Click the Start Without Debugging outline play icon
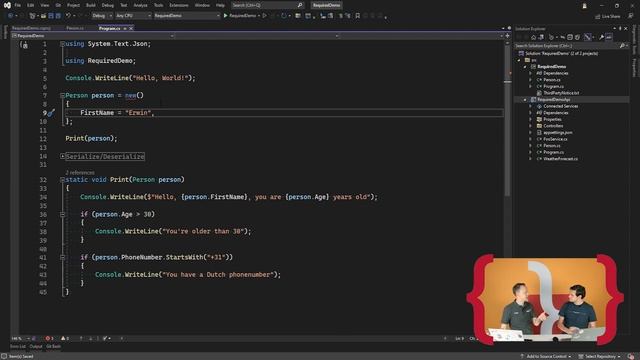 [x=265, y=16]
